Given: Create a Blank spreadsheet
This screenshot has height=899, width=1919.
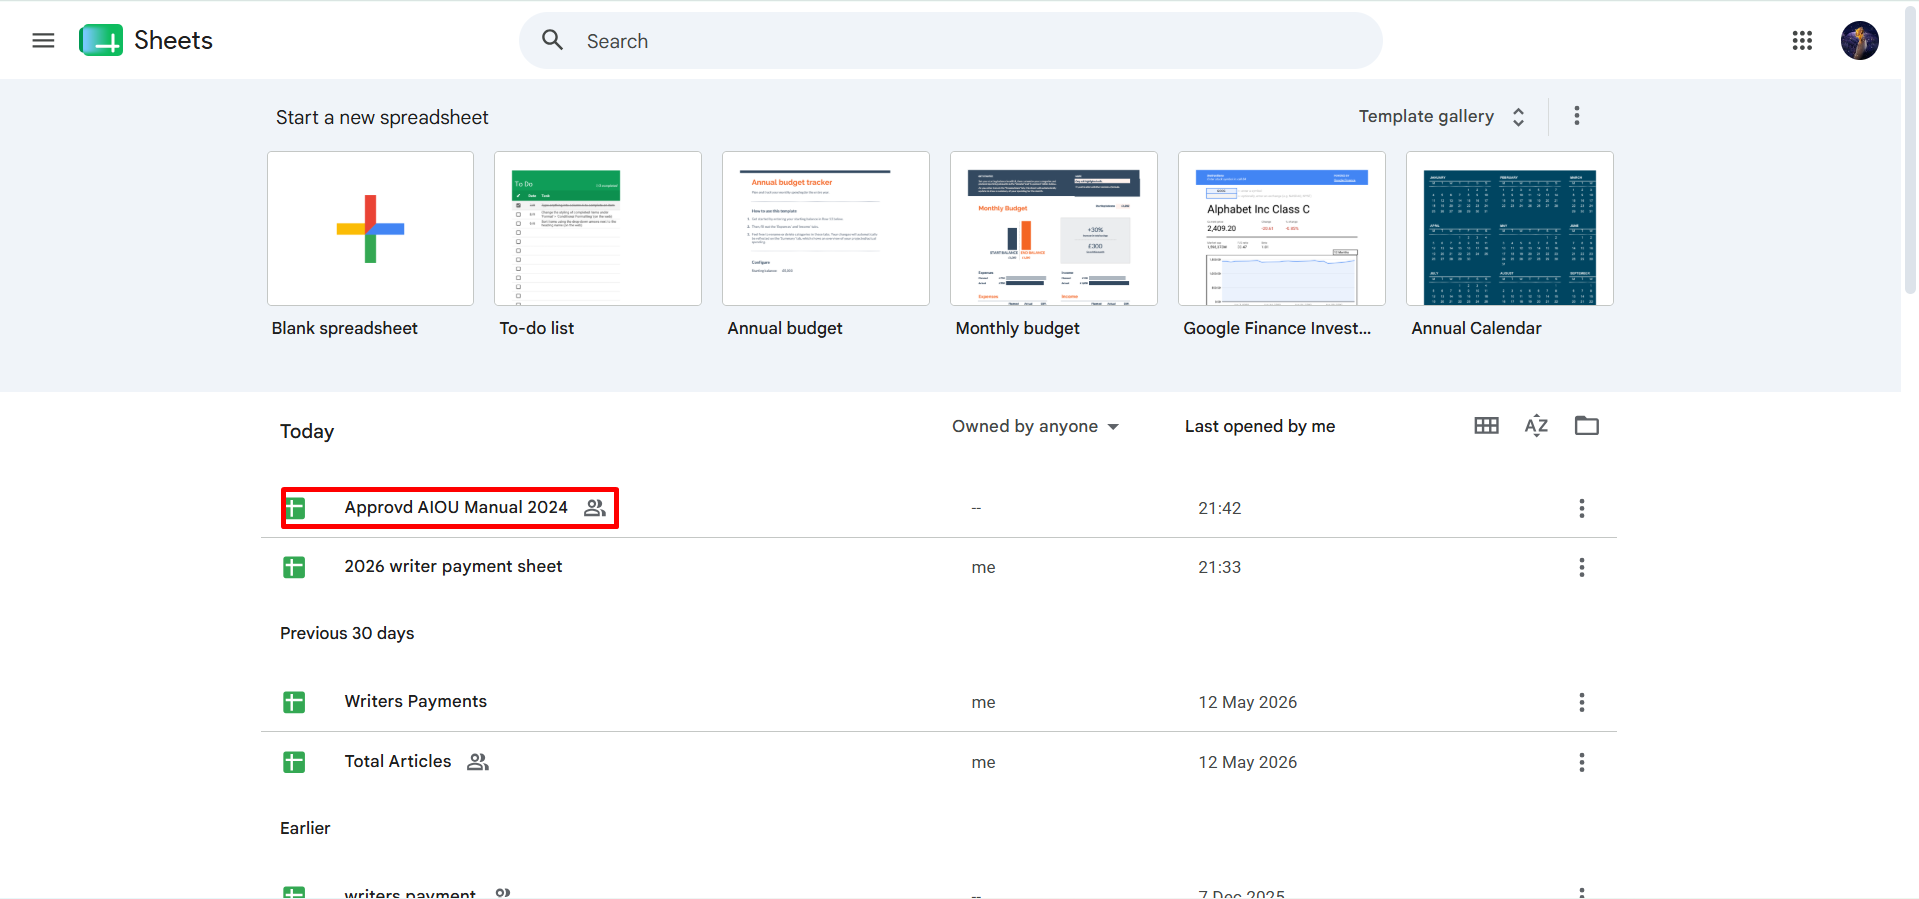Looking at the screenshot, I should coord(370,228).
